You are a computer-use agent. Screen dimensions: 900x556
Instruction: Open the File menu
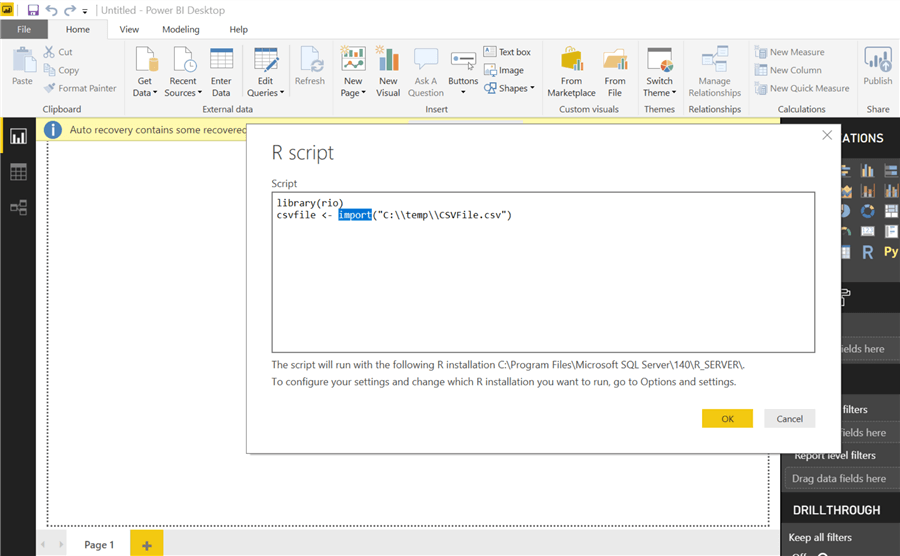(24, 30)
